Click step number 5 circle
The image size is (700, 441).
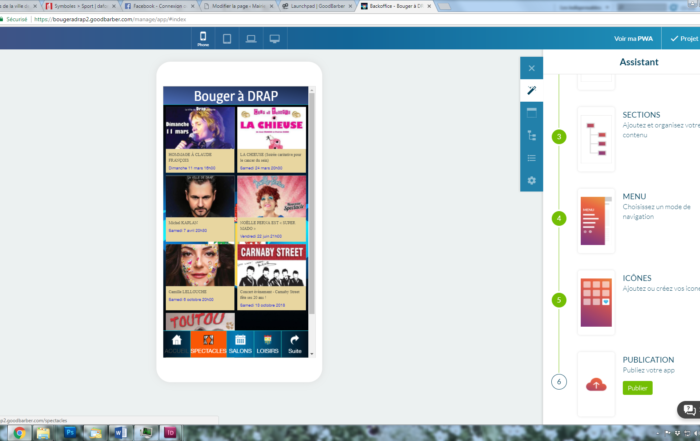pyautogui.click(x=559, y=300)
